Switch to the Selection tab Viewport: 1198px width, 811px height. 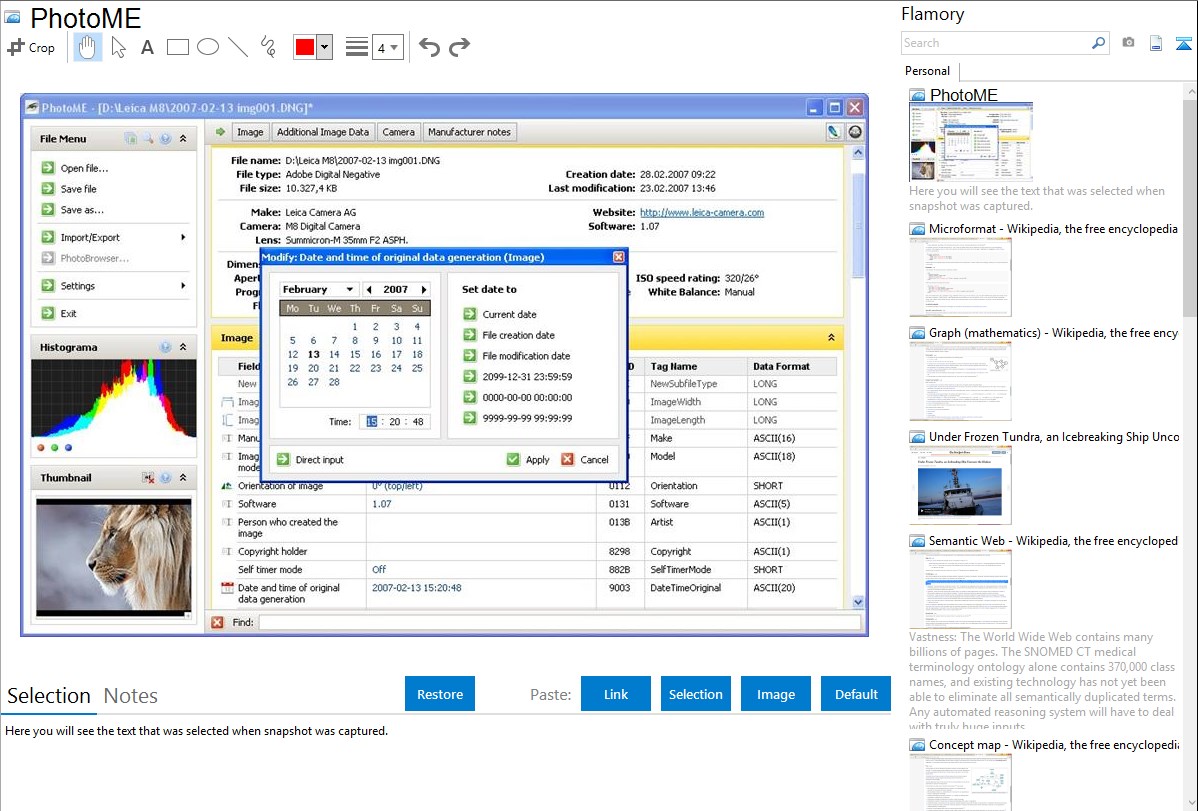[49, 696]
